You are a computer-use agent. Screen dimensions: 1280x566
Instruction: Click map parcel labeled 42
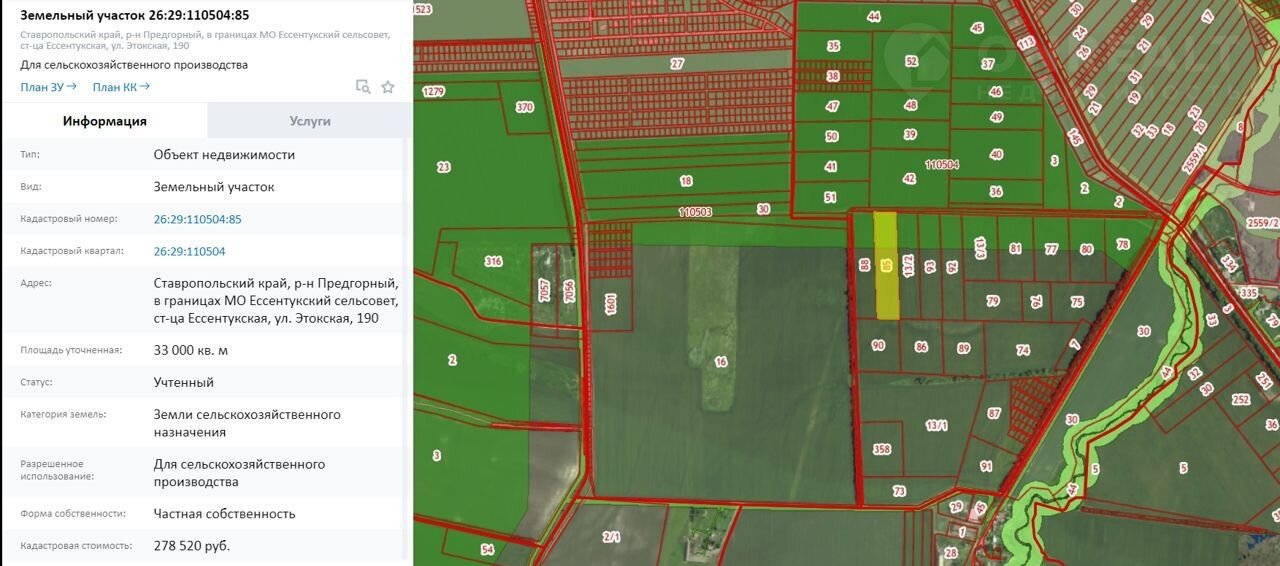point(908,179)
